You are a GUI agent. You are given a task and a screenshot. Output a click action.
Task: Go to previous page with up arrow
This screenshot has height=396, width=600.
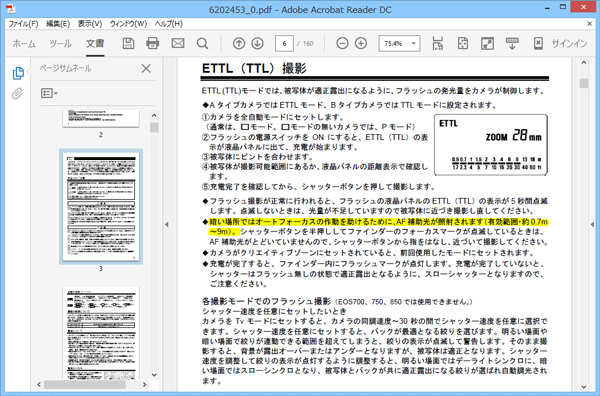[x=239, y=43]
